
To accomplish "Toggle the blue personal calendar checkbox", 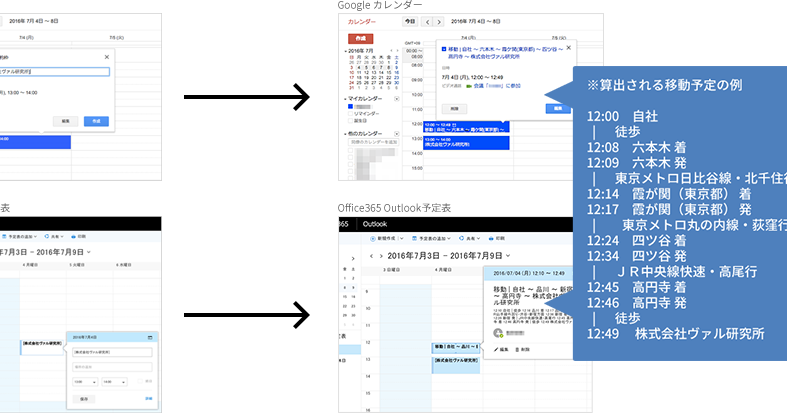I will [x=350, y=106].
